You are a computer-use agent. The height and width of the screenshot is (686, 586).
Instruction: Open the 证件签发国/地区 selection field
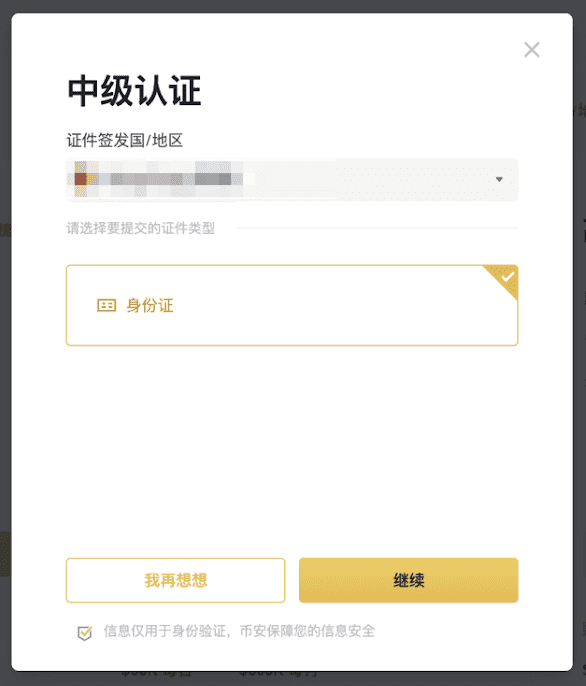point(292,179)
